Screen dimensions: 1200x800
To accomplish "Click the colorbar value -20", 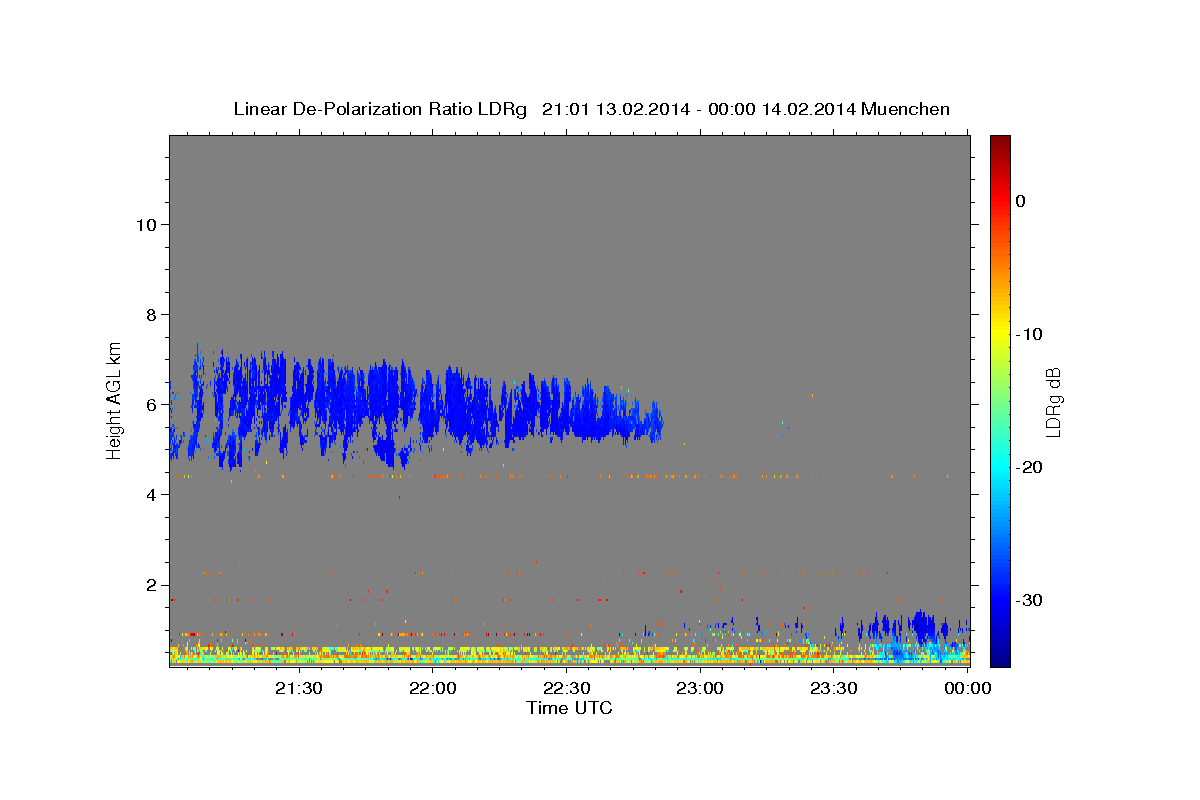I will click(x=1029, y=467).
